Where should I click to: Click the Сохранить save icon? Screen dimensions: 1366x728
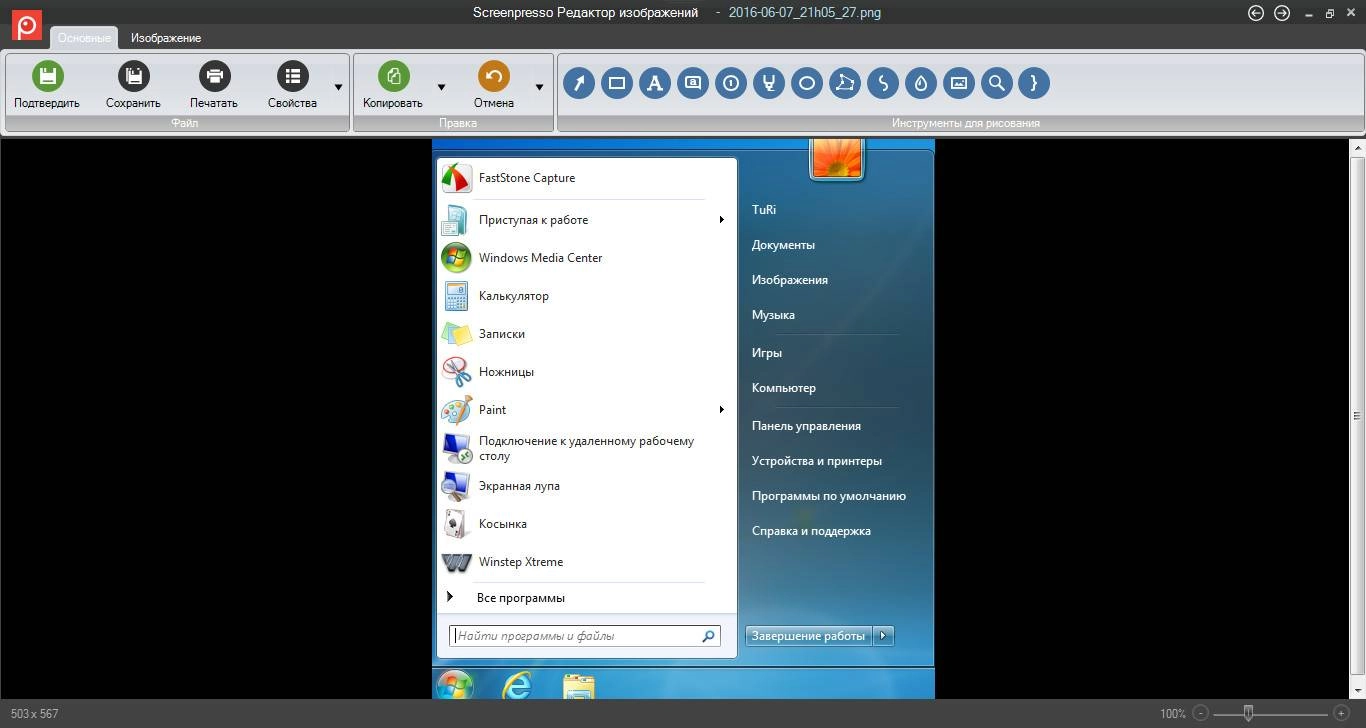click(x=133, y=76)
